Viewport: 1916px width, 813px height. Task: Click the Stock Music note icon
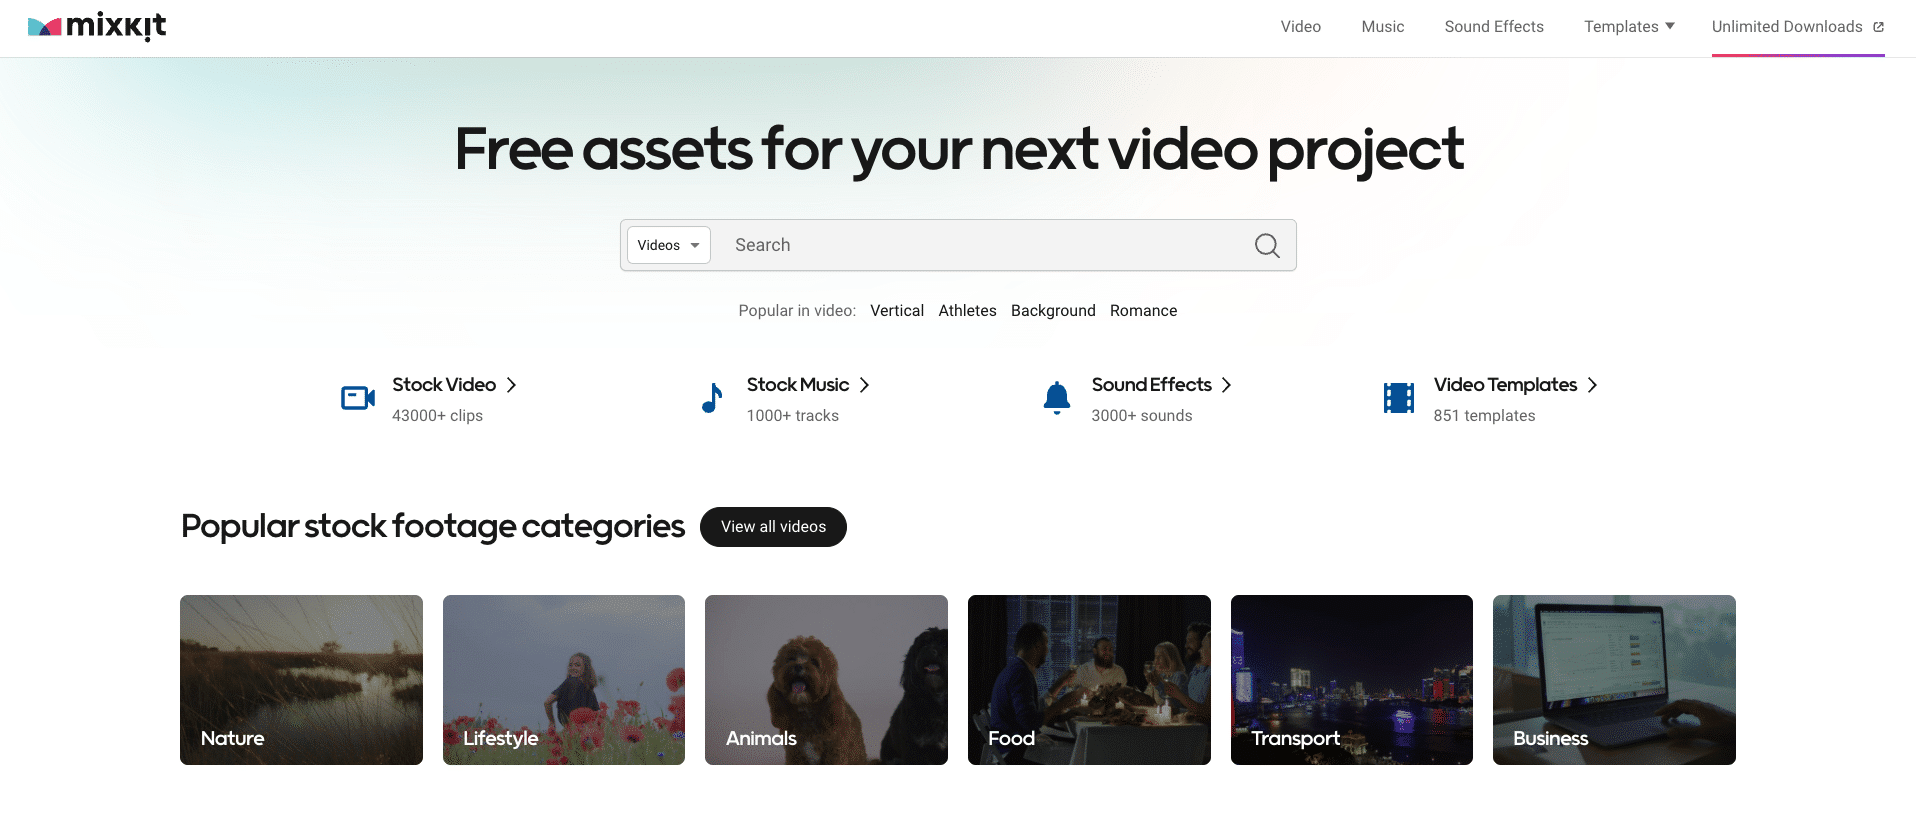pos(712,398)
